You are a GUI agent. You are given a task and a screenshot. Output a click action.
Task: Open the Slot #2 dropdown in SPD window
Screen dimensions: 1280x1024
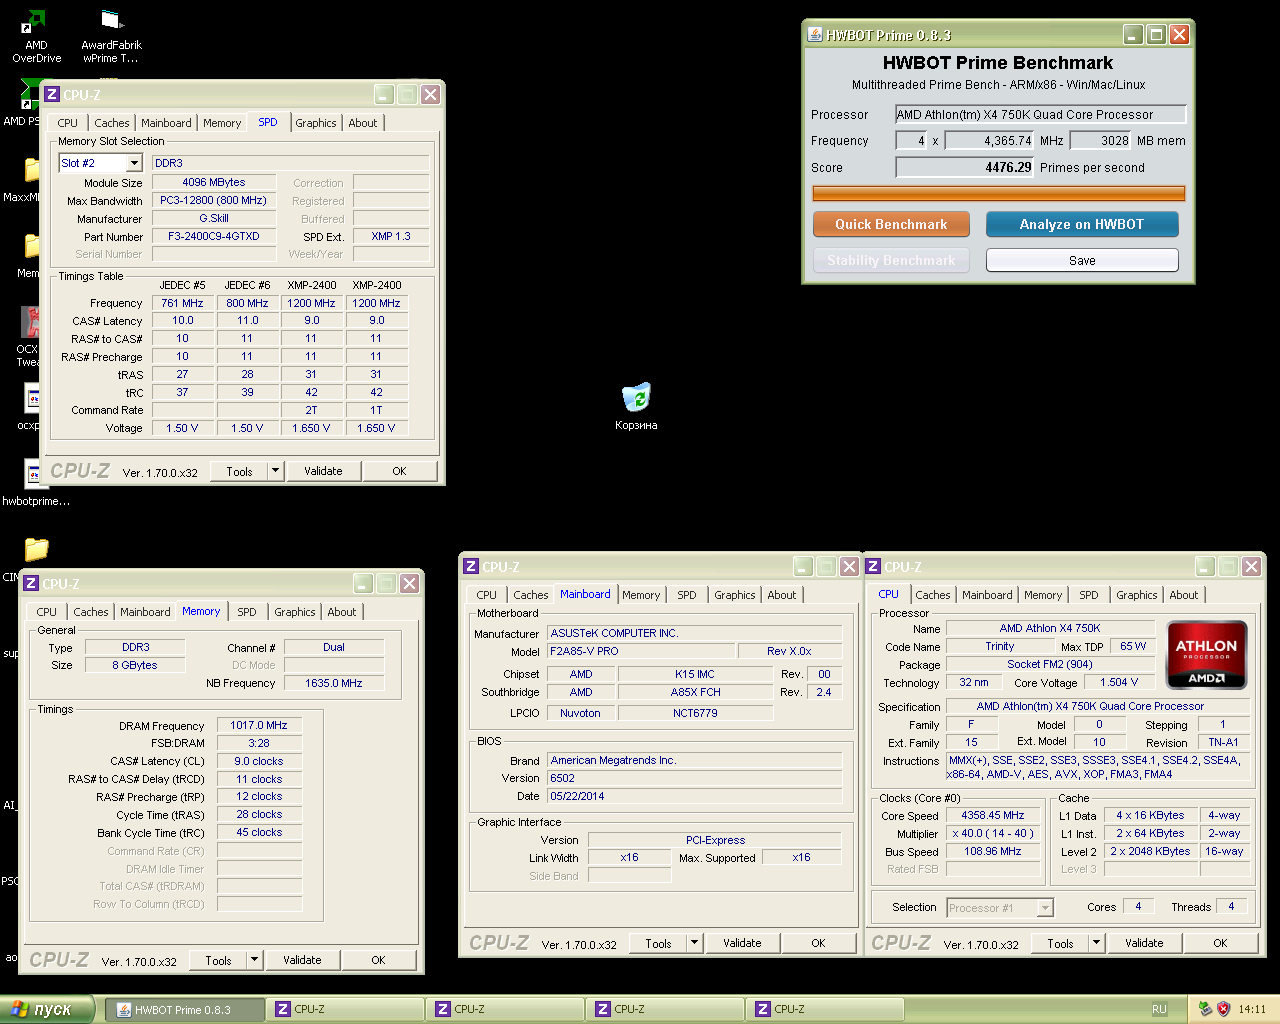pyautogui.click(x=134, y=163)
